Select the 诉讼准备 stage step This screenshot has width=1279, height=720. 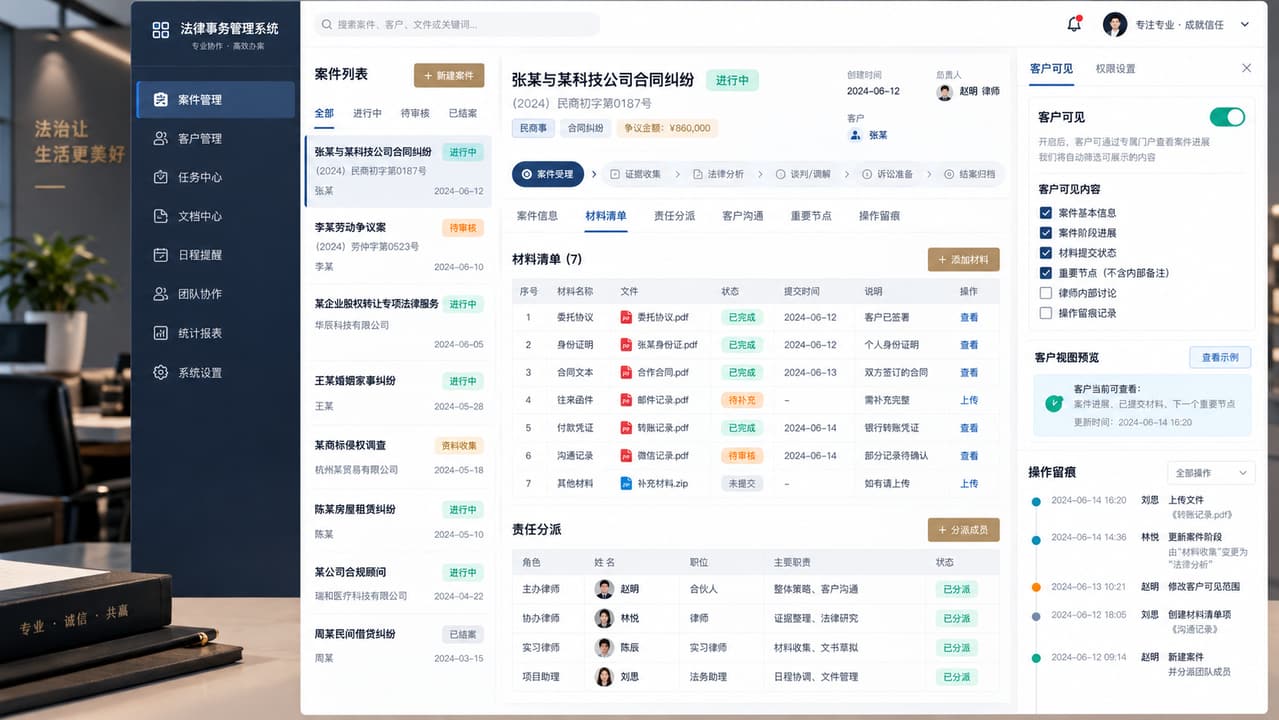[x=888, y=174]
